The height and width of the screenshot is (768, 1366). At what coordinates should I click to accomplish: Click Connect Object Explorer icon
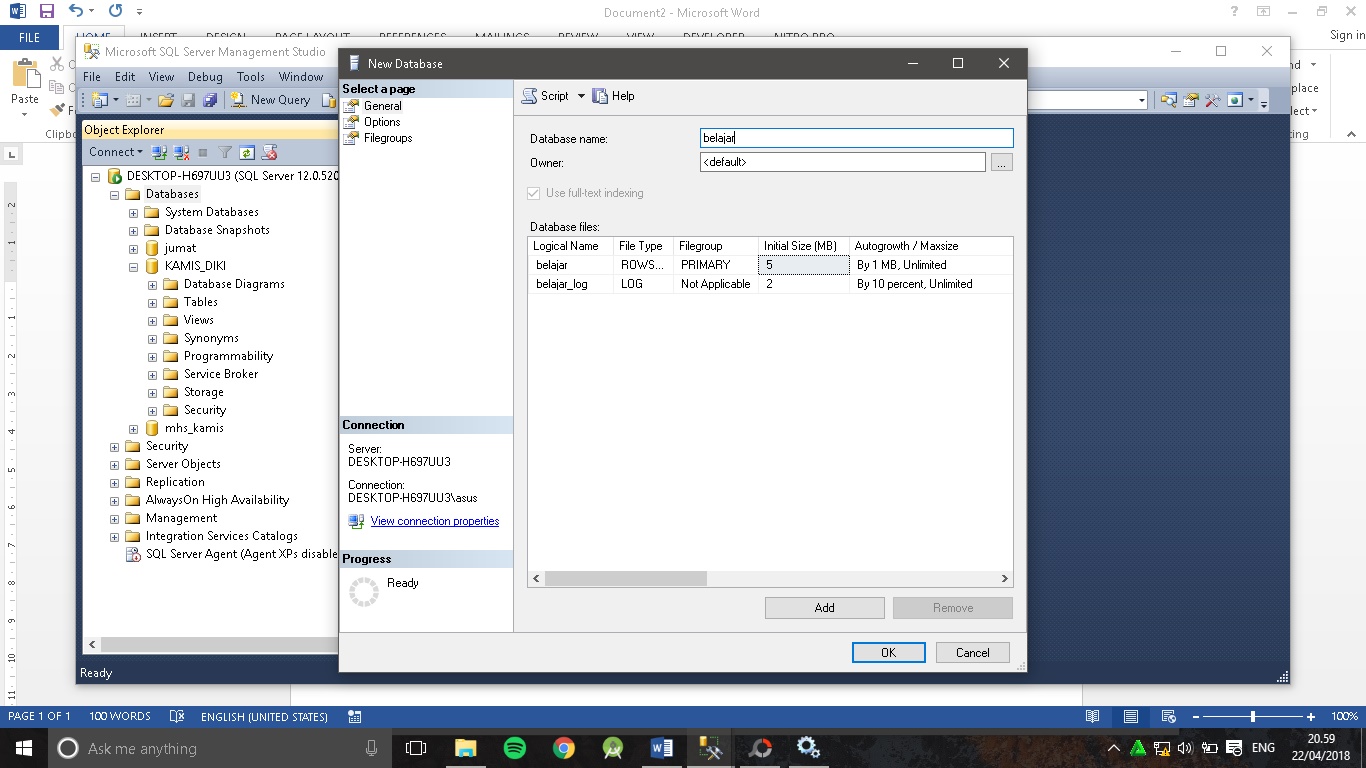pos(159,152)
